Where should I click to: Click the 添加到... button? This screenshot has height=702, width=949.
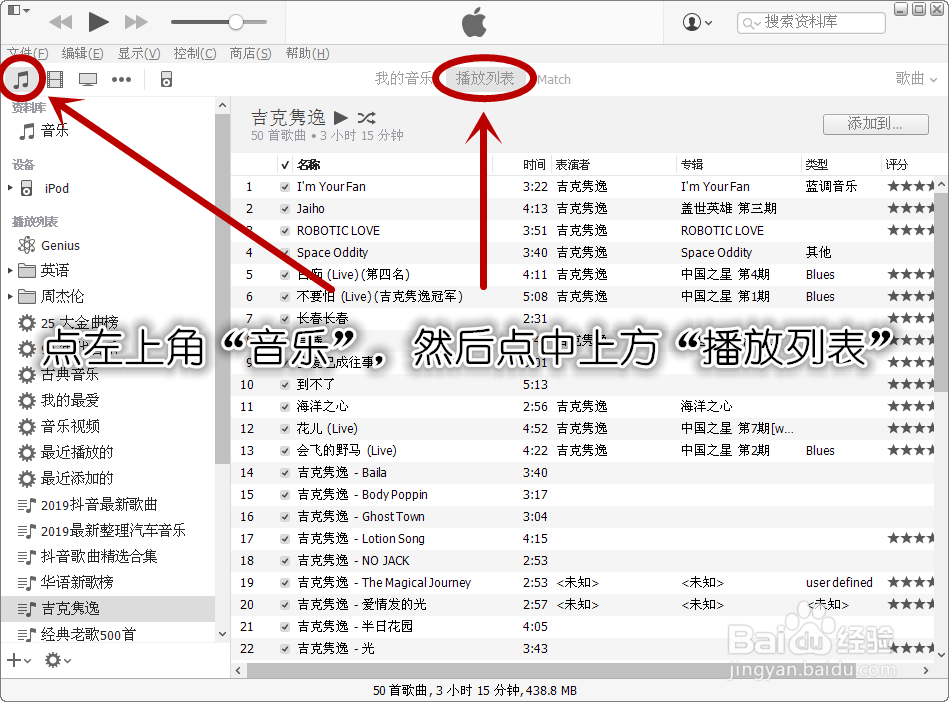point(876,124)
